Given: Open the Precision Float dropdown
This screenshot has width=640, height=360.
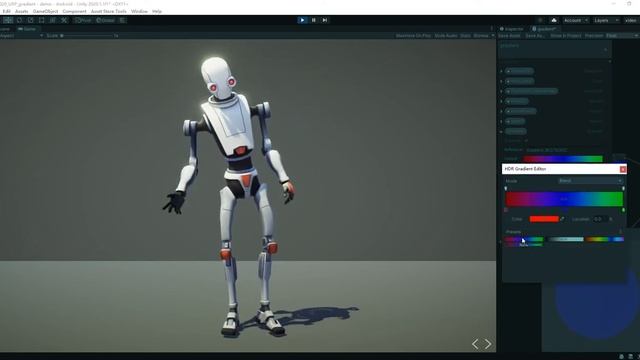Looking at the screenshot, I should tap(622, 36).
